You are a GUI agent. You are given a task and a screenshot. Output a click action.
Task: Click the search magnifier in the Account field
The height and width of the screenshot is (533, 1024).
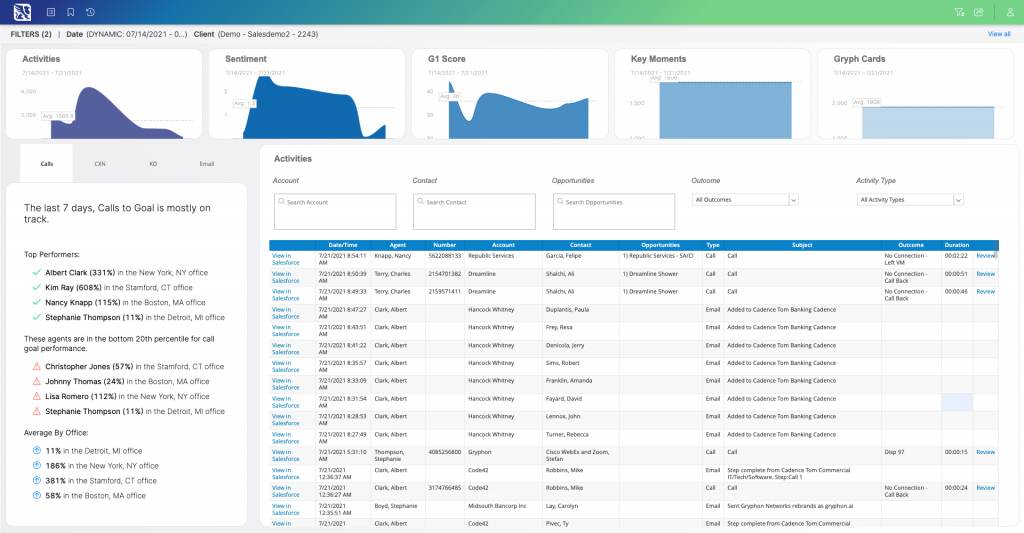[281, 202]
